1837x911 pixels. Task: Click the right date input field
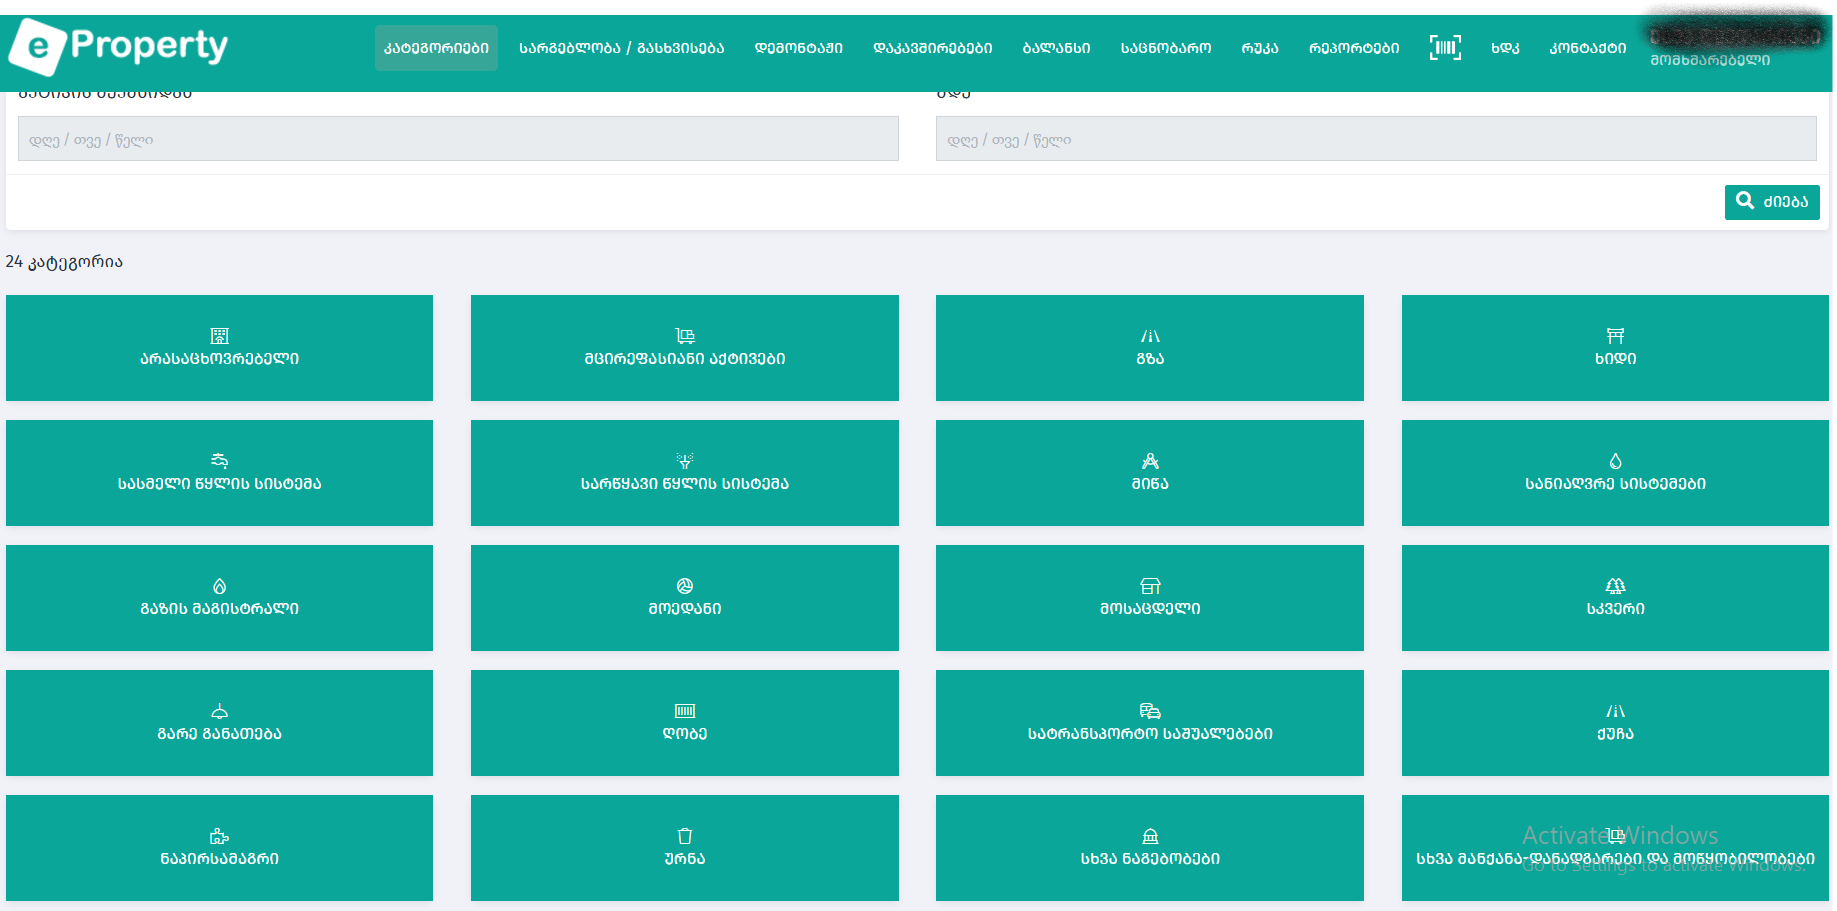pyautogui.click(x=1375, y=139)
